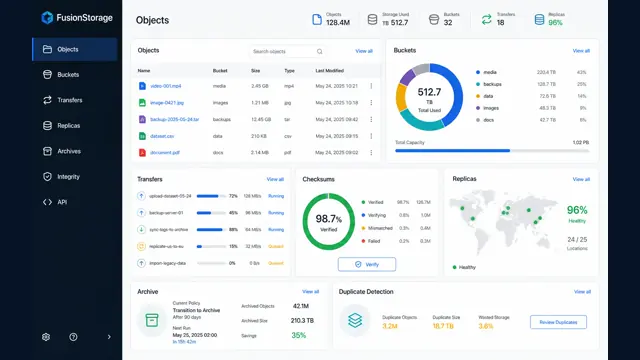Click the FusionStorage logo icon
This screenshot has width=640, height=360.
[x=47, y=18]
